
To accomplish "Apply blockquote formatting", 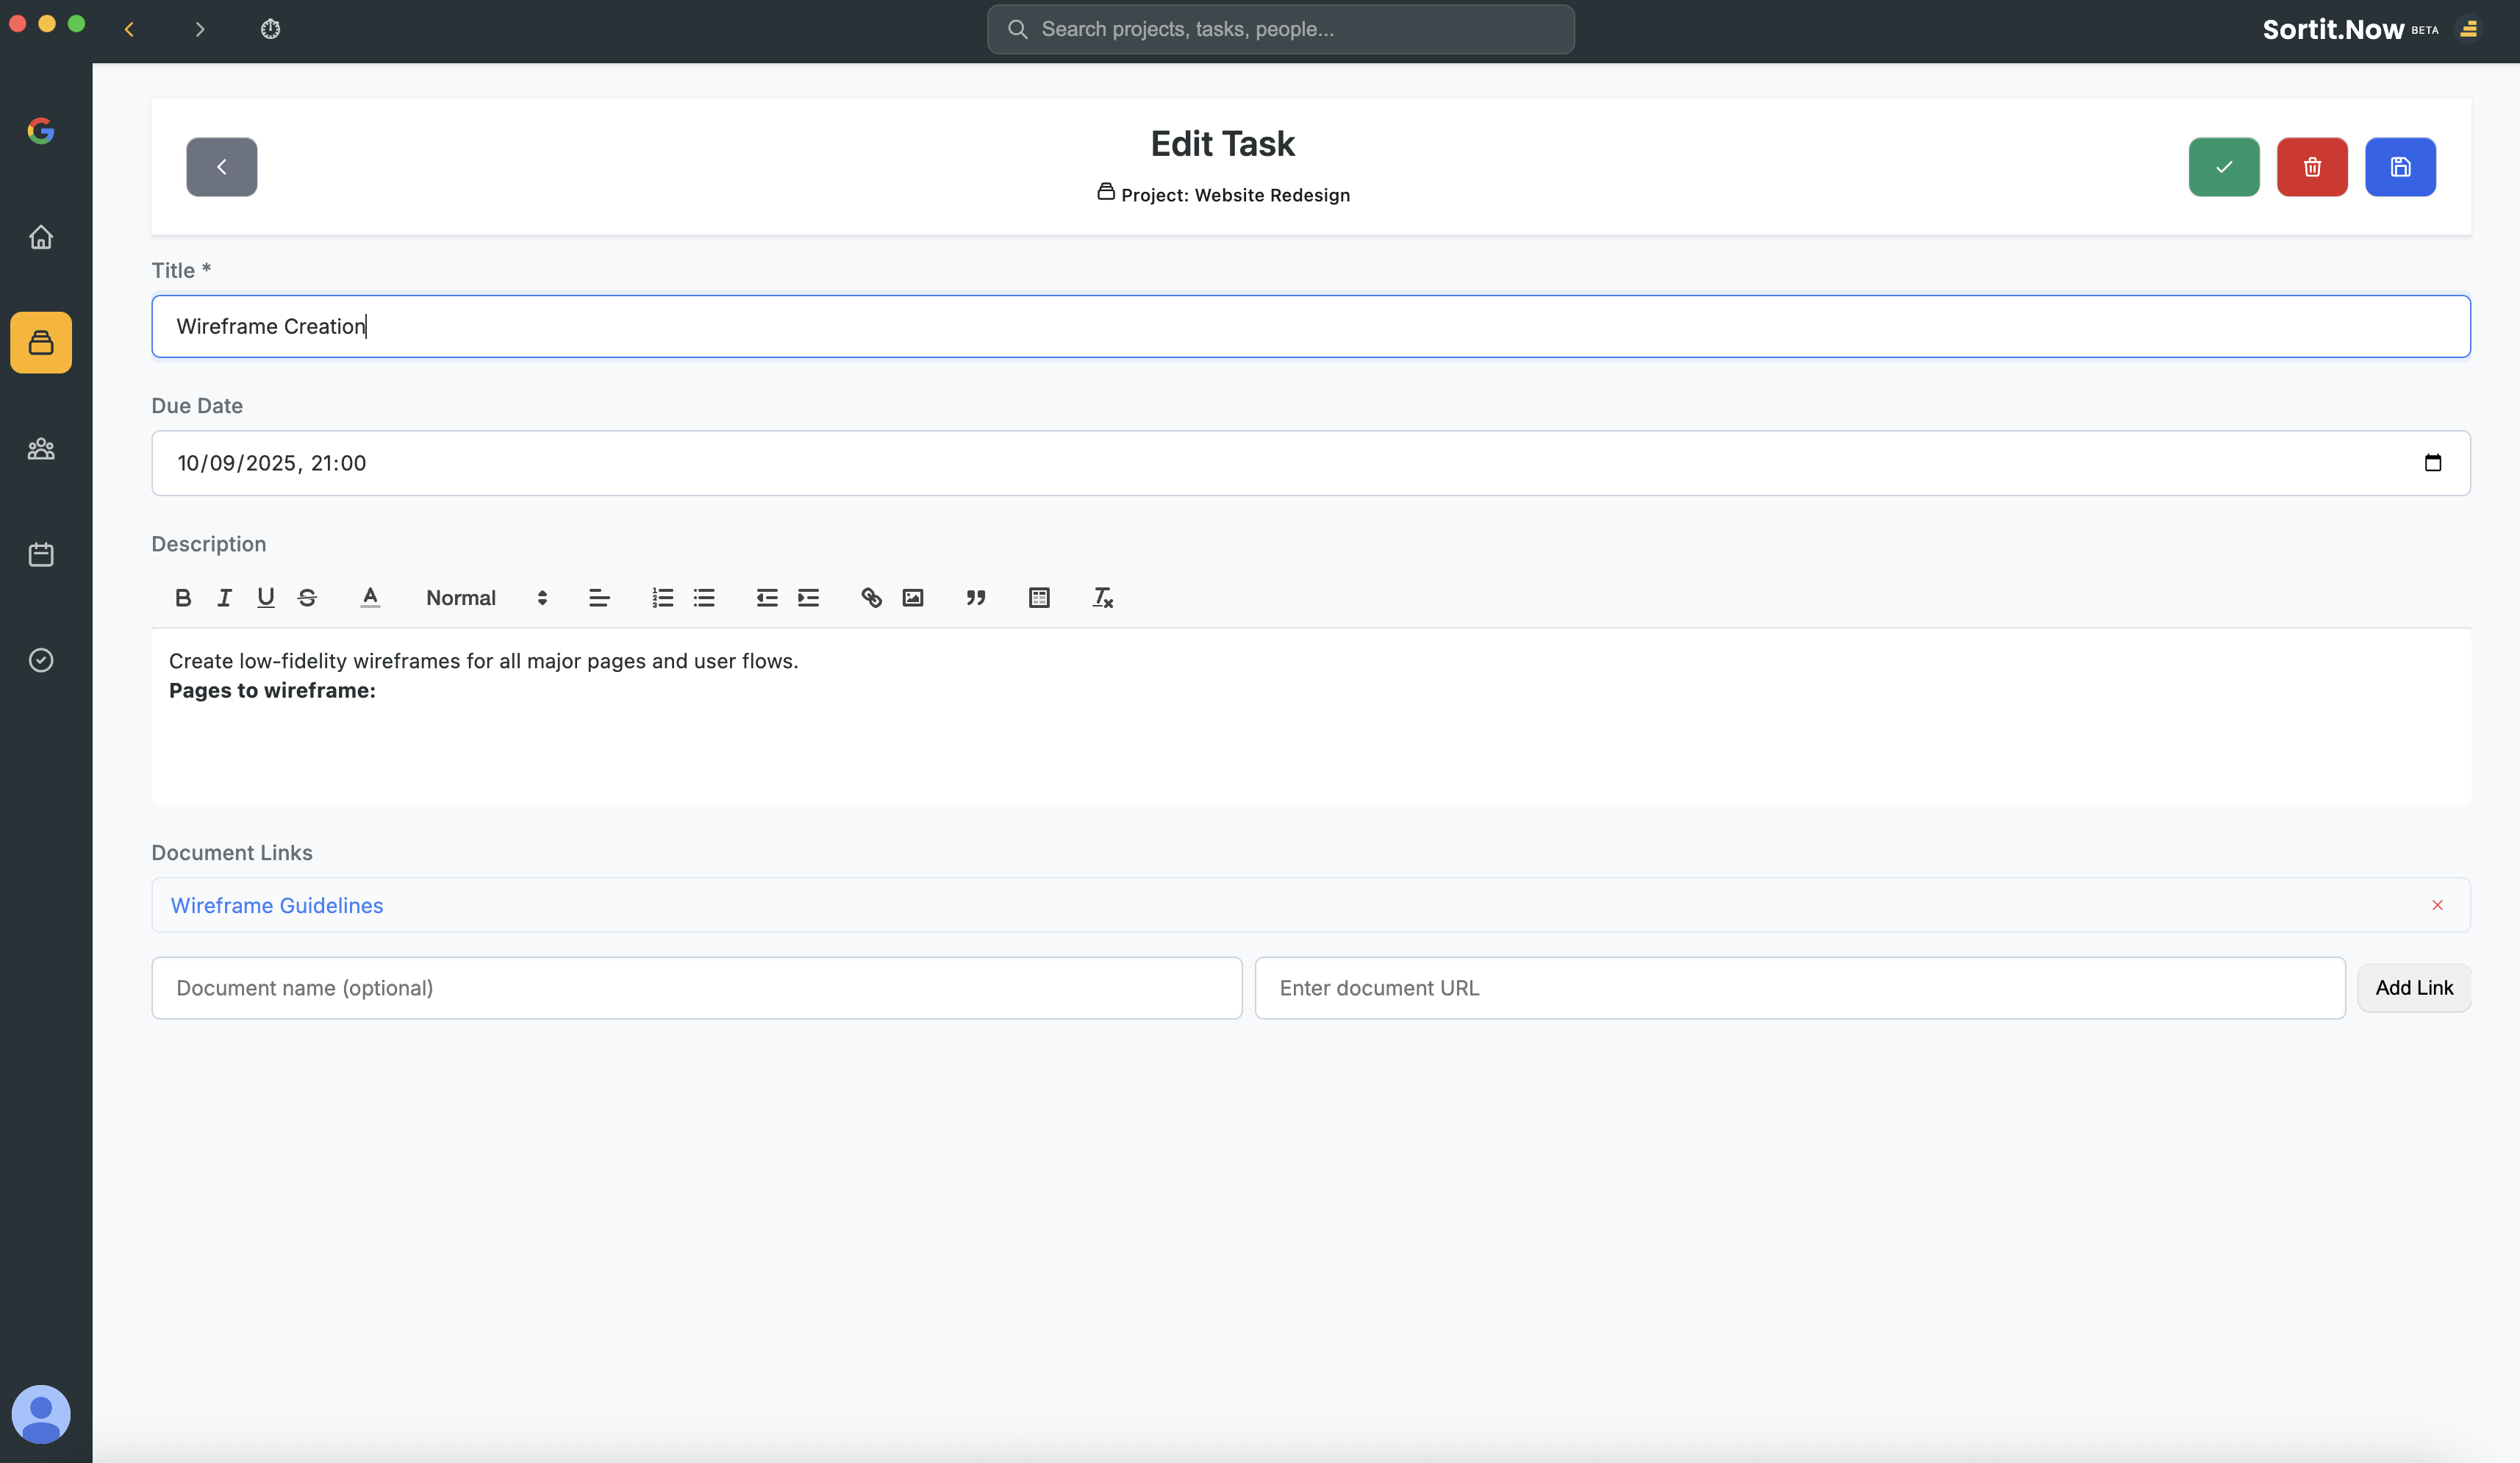I will tap(976, 598).
